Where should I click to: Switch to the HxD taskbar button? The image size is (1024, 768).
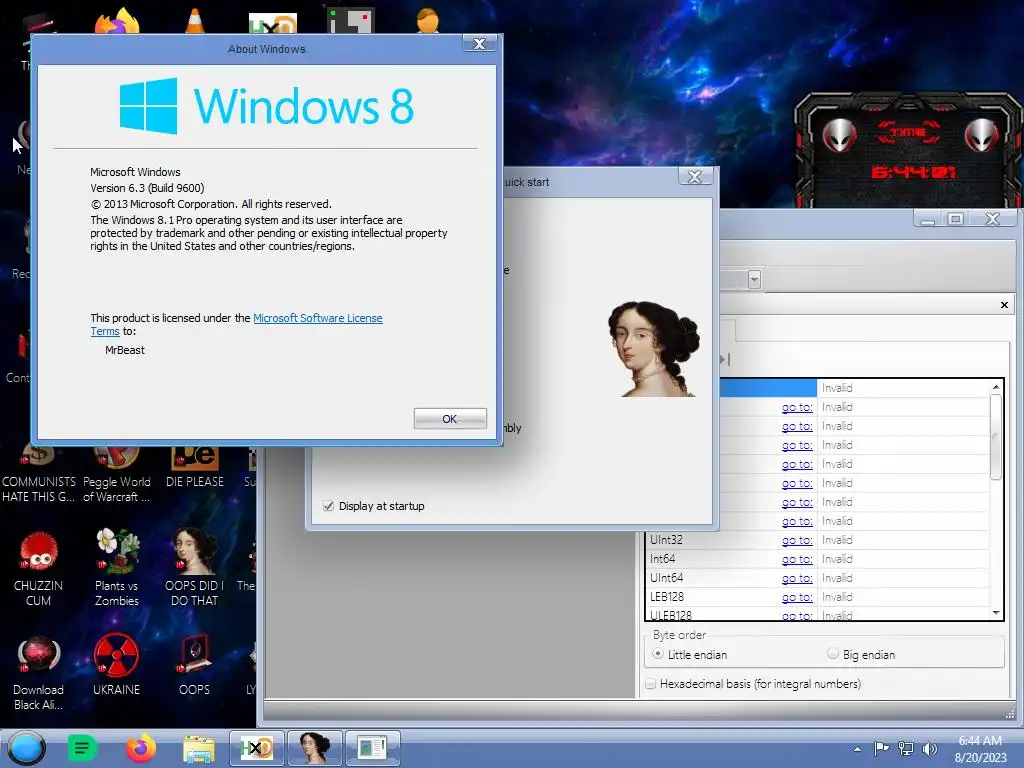(x=257, y=748)
